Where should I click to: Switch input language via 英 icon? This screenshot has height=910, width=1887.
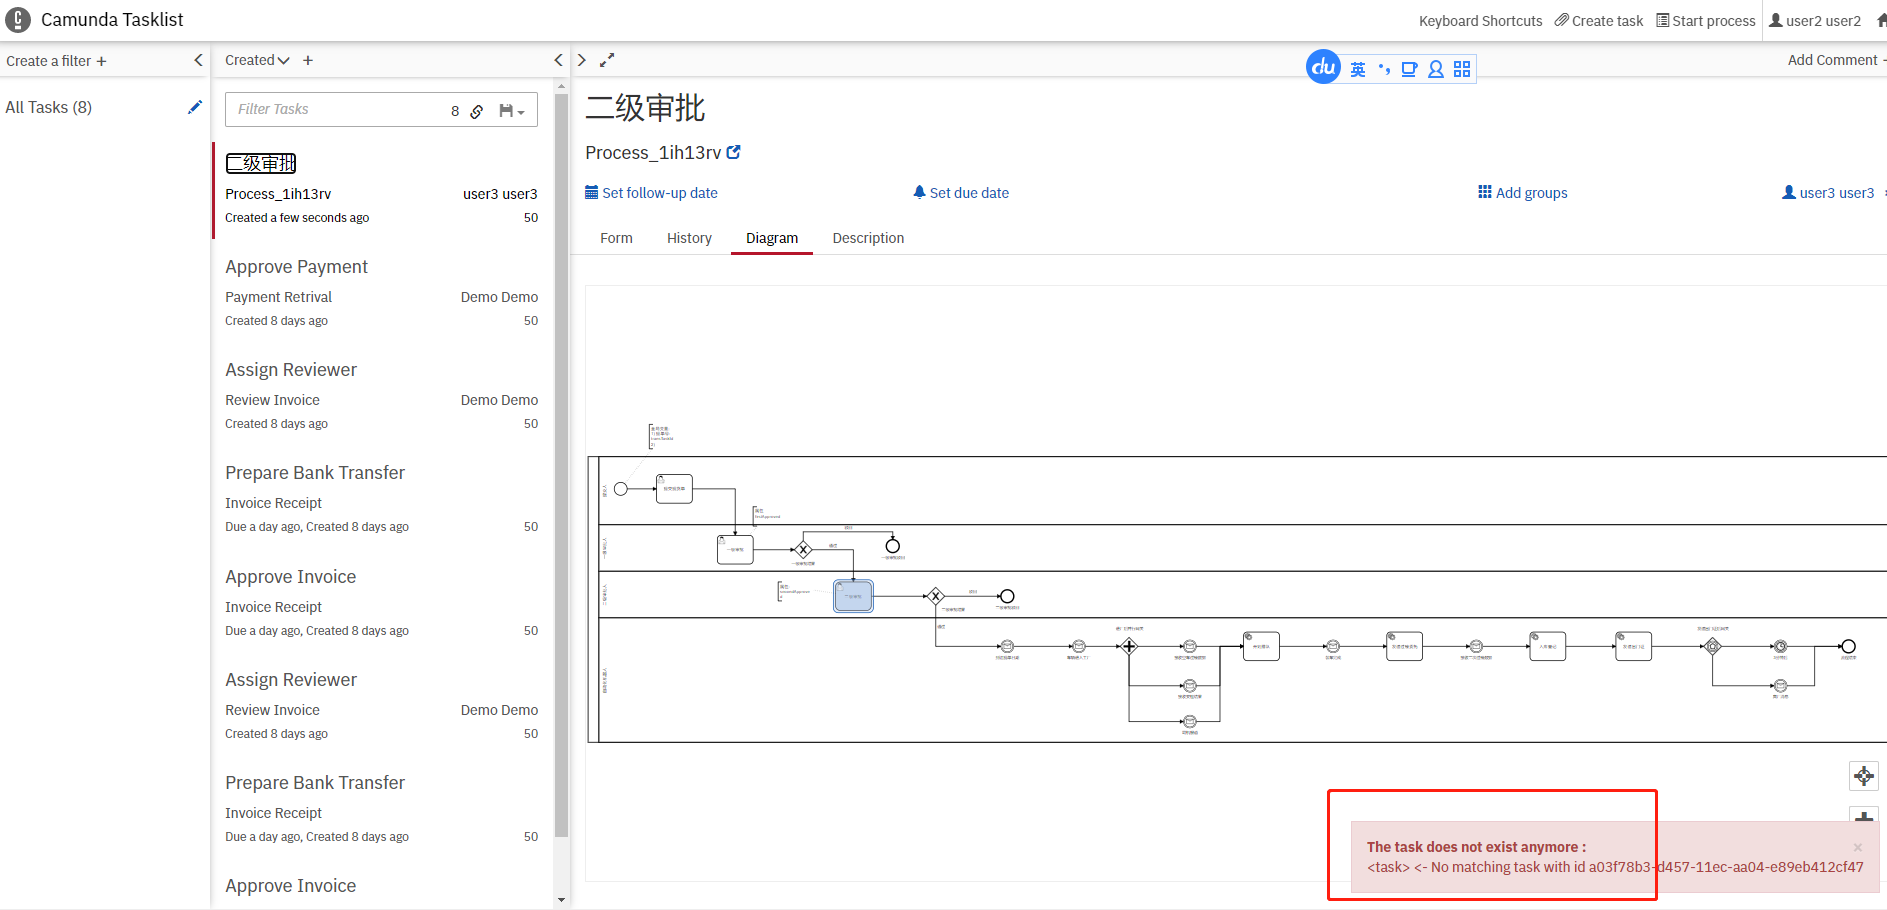[x=1358, y=69]
